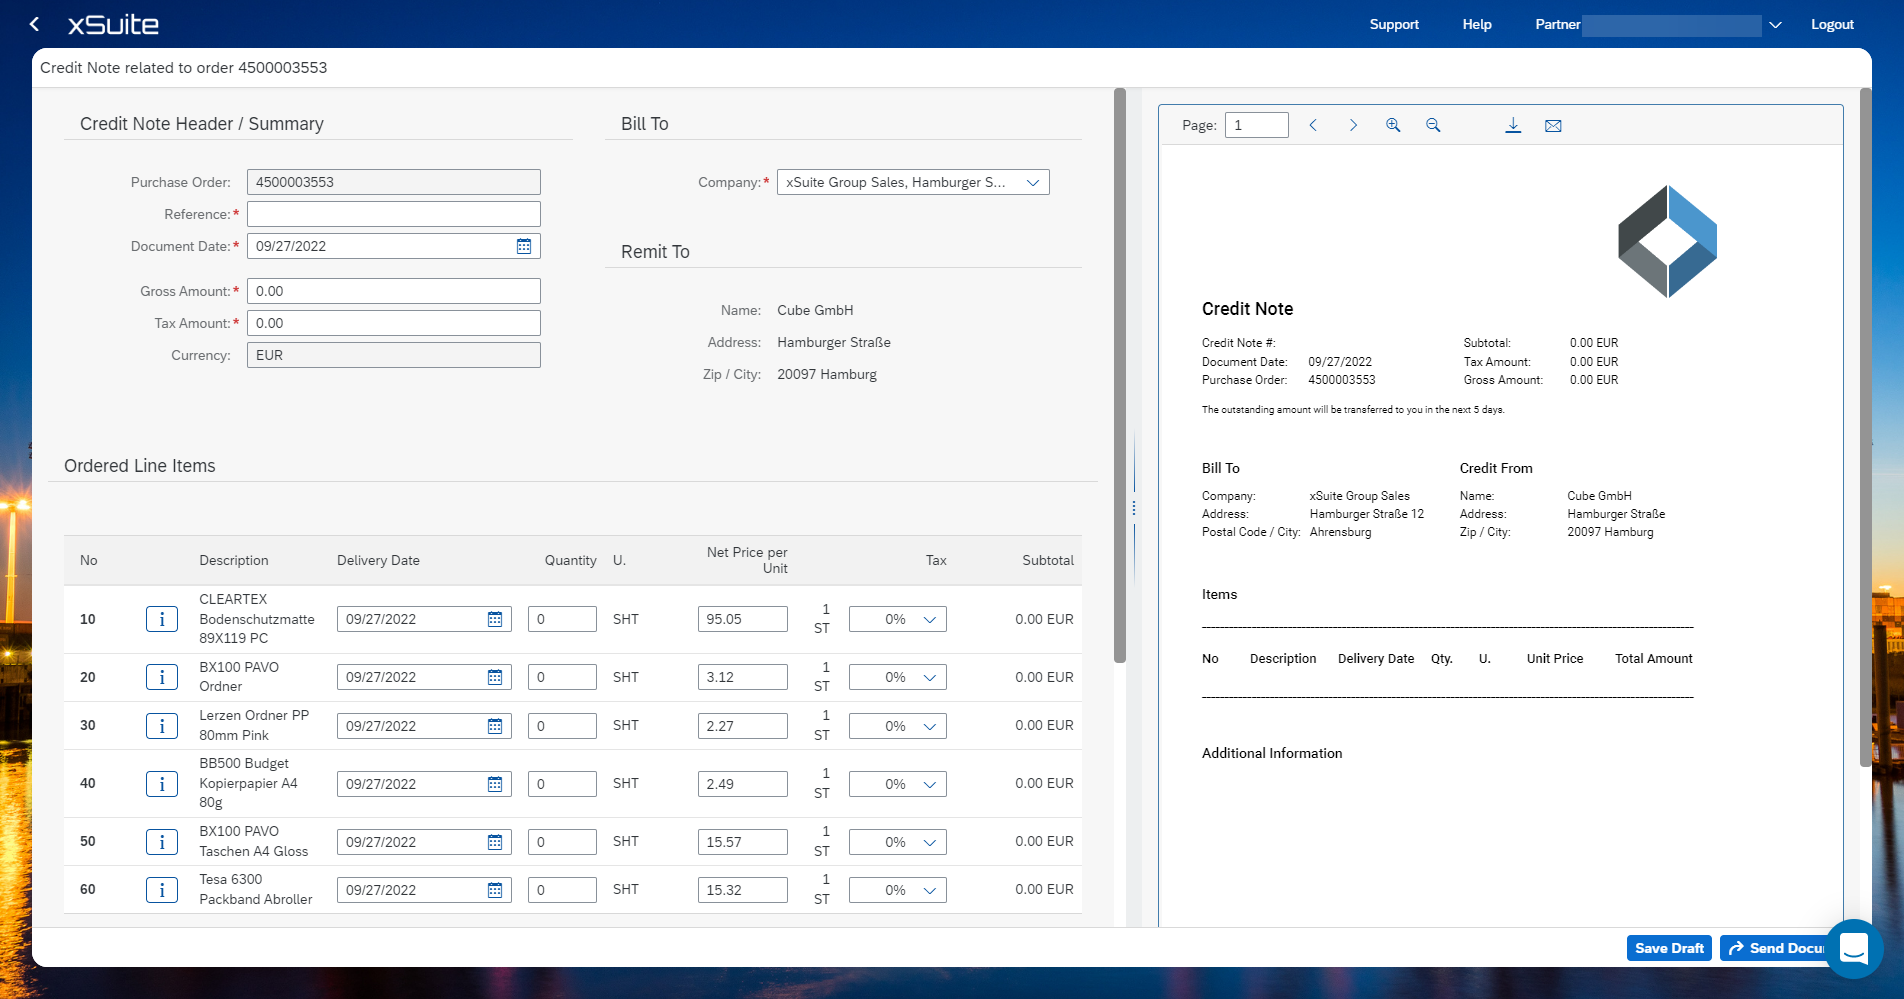Show info for item 40 Kopierpapier
The height and width of the screenshot is (999, 1904).
[162, 784]
